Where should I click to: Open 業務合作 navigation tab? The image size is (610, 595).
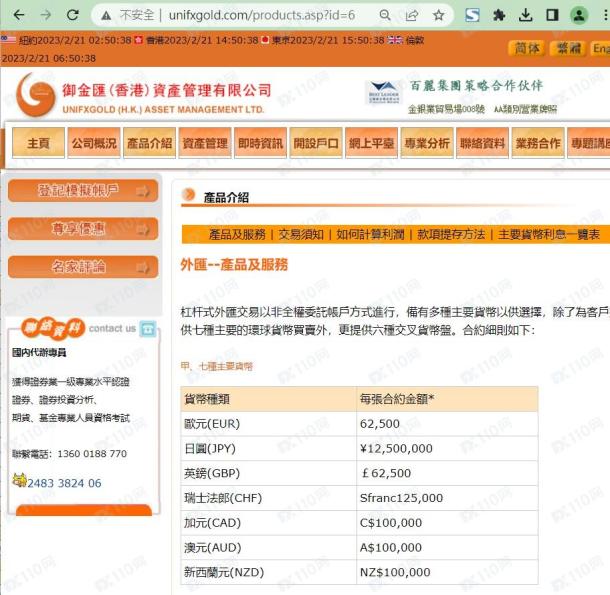coord(538,143)
